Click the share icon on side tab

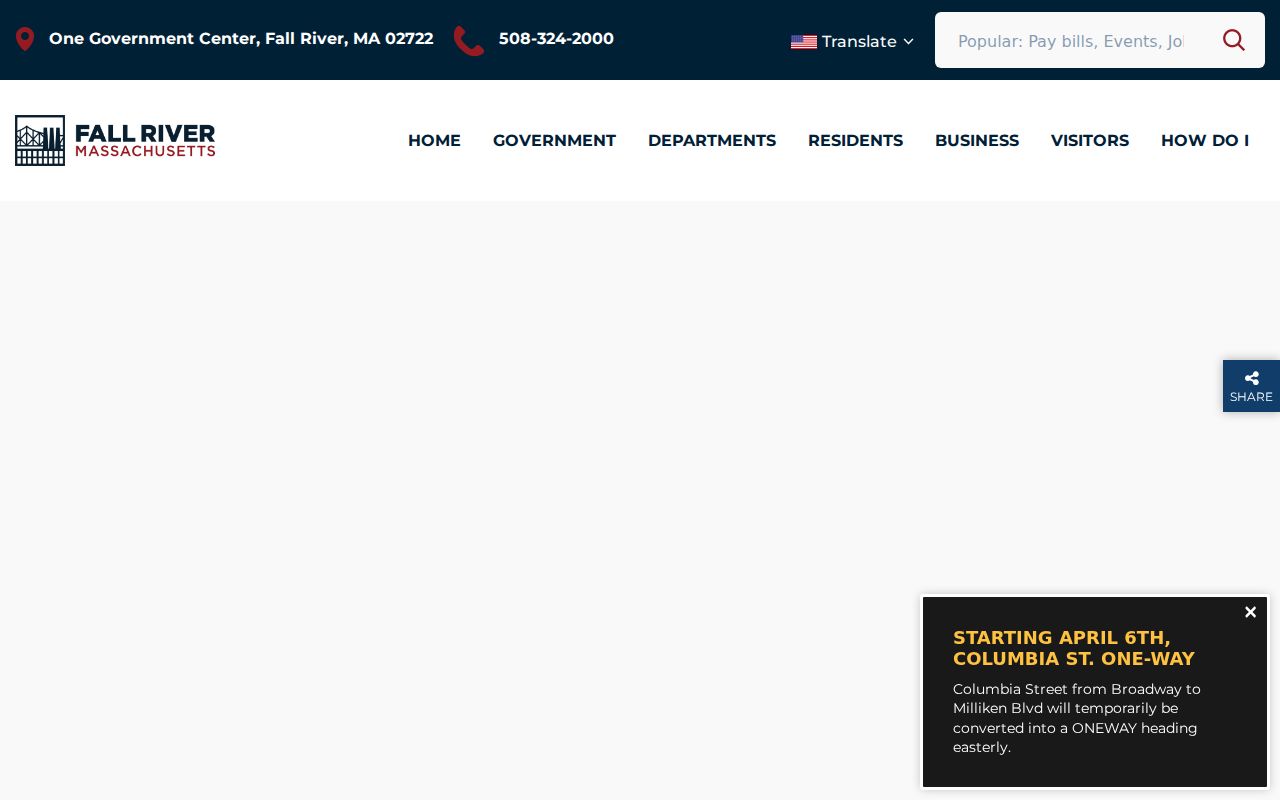(x=1252, y=378)
